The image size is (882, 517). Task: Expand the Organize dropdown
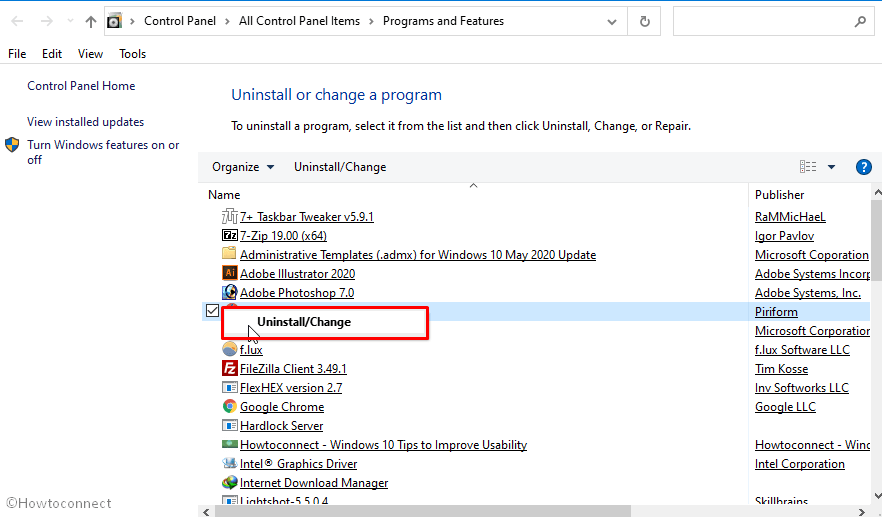[x=243, y=167]
